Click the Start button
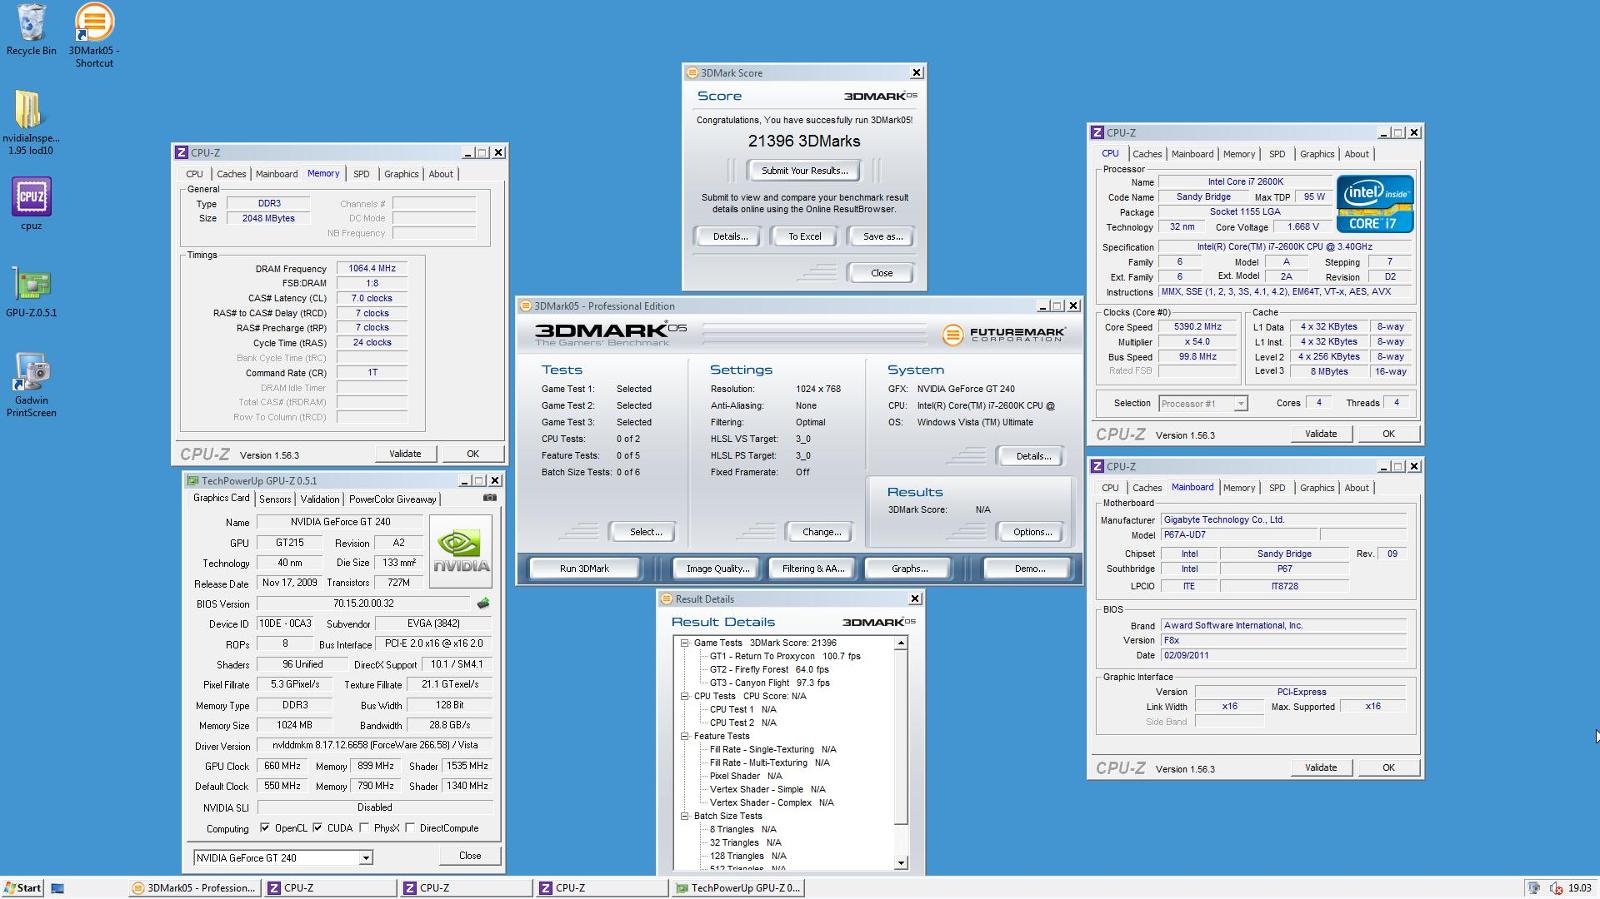The width and height of the screenshot is (1600, 899). point(23,888)
